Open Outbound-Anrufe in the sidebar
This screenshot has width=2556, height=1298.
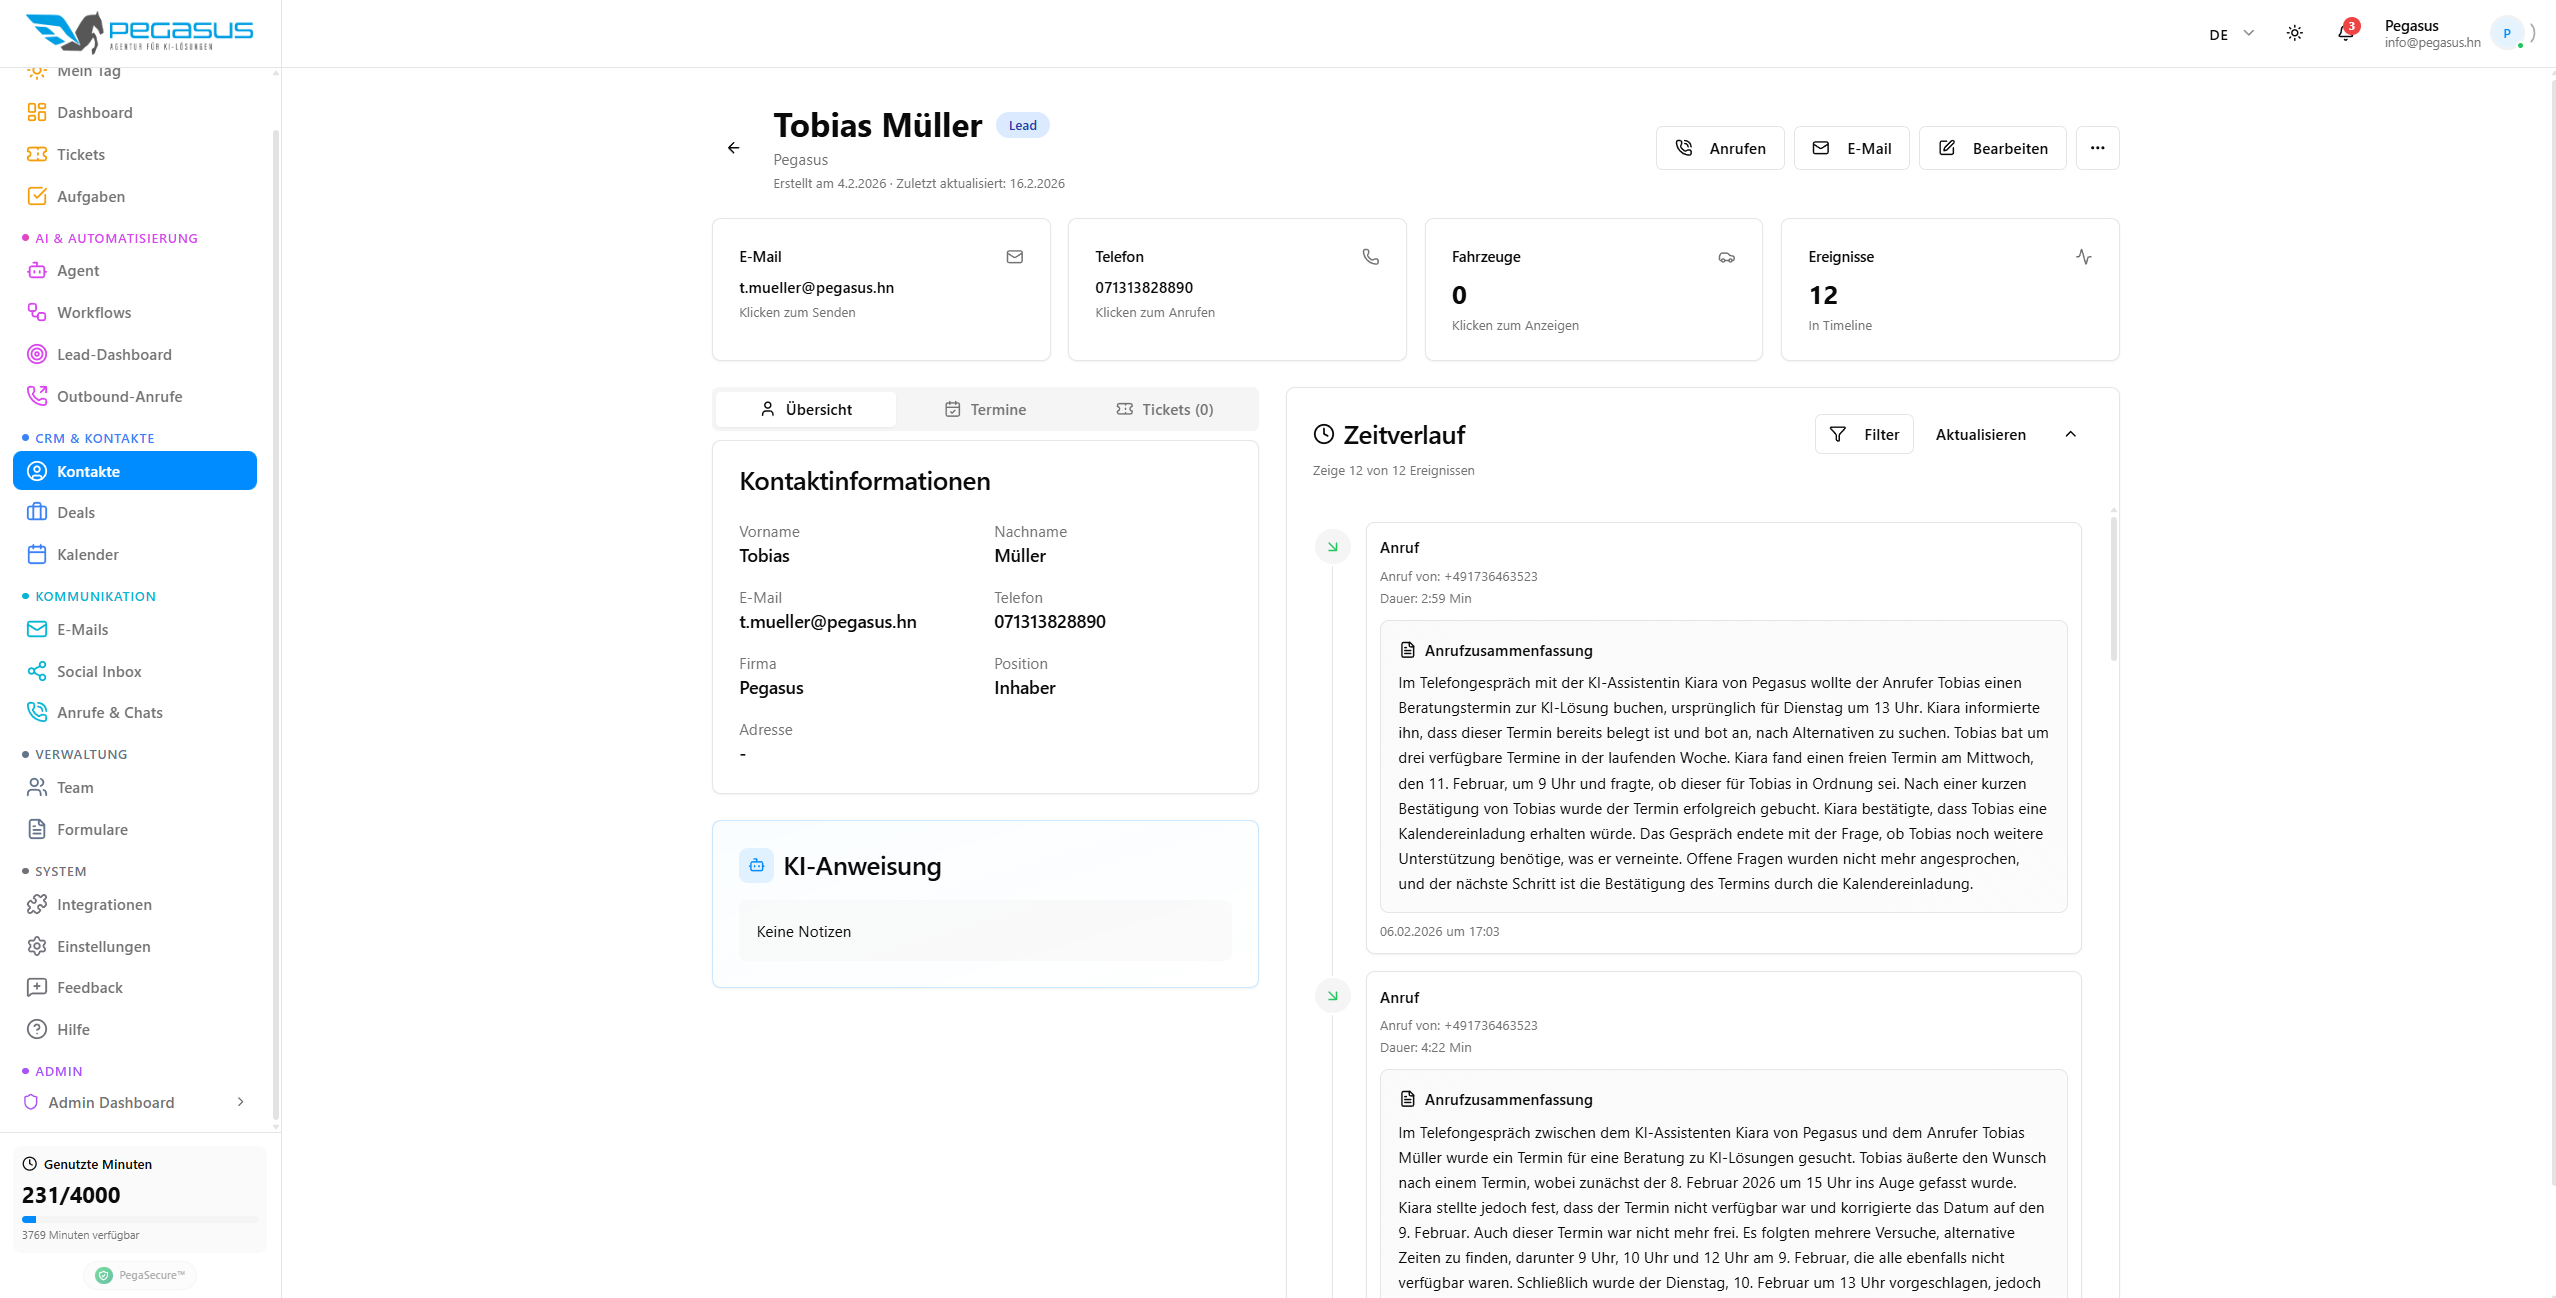pos(119,396)
